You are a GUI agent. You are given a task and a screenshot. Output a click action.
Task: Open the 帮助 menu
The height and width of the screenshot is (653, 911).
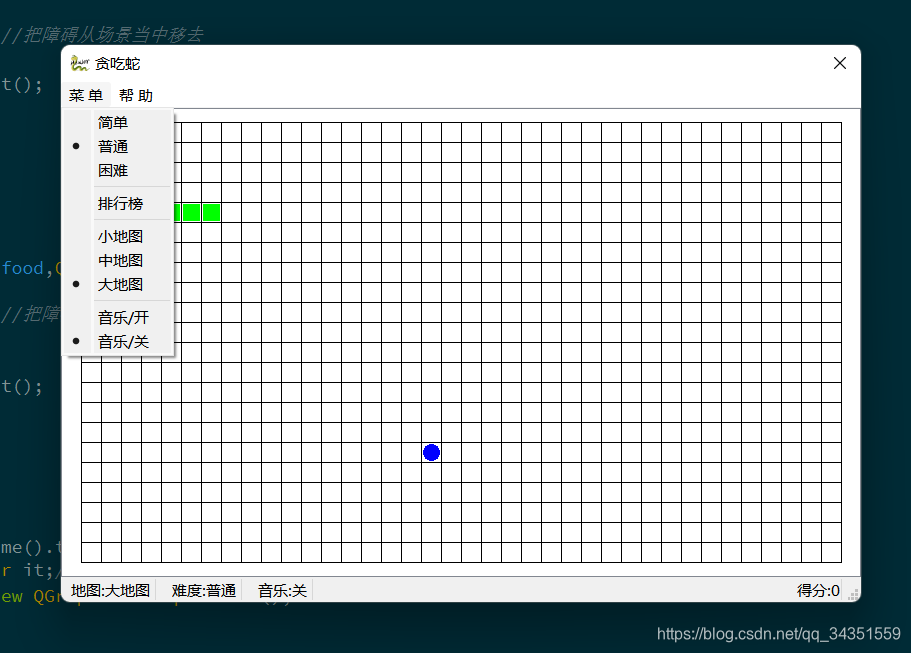(x=136, y=95)
